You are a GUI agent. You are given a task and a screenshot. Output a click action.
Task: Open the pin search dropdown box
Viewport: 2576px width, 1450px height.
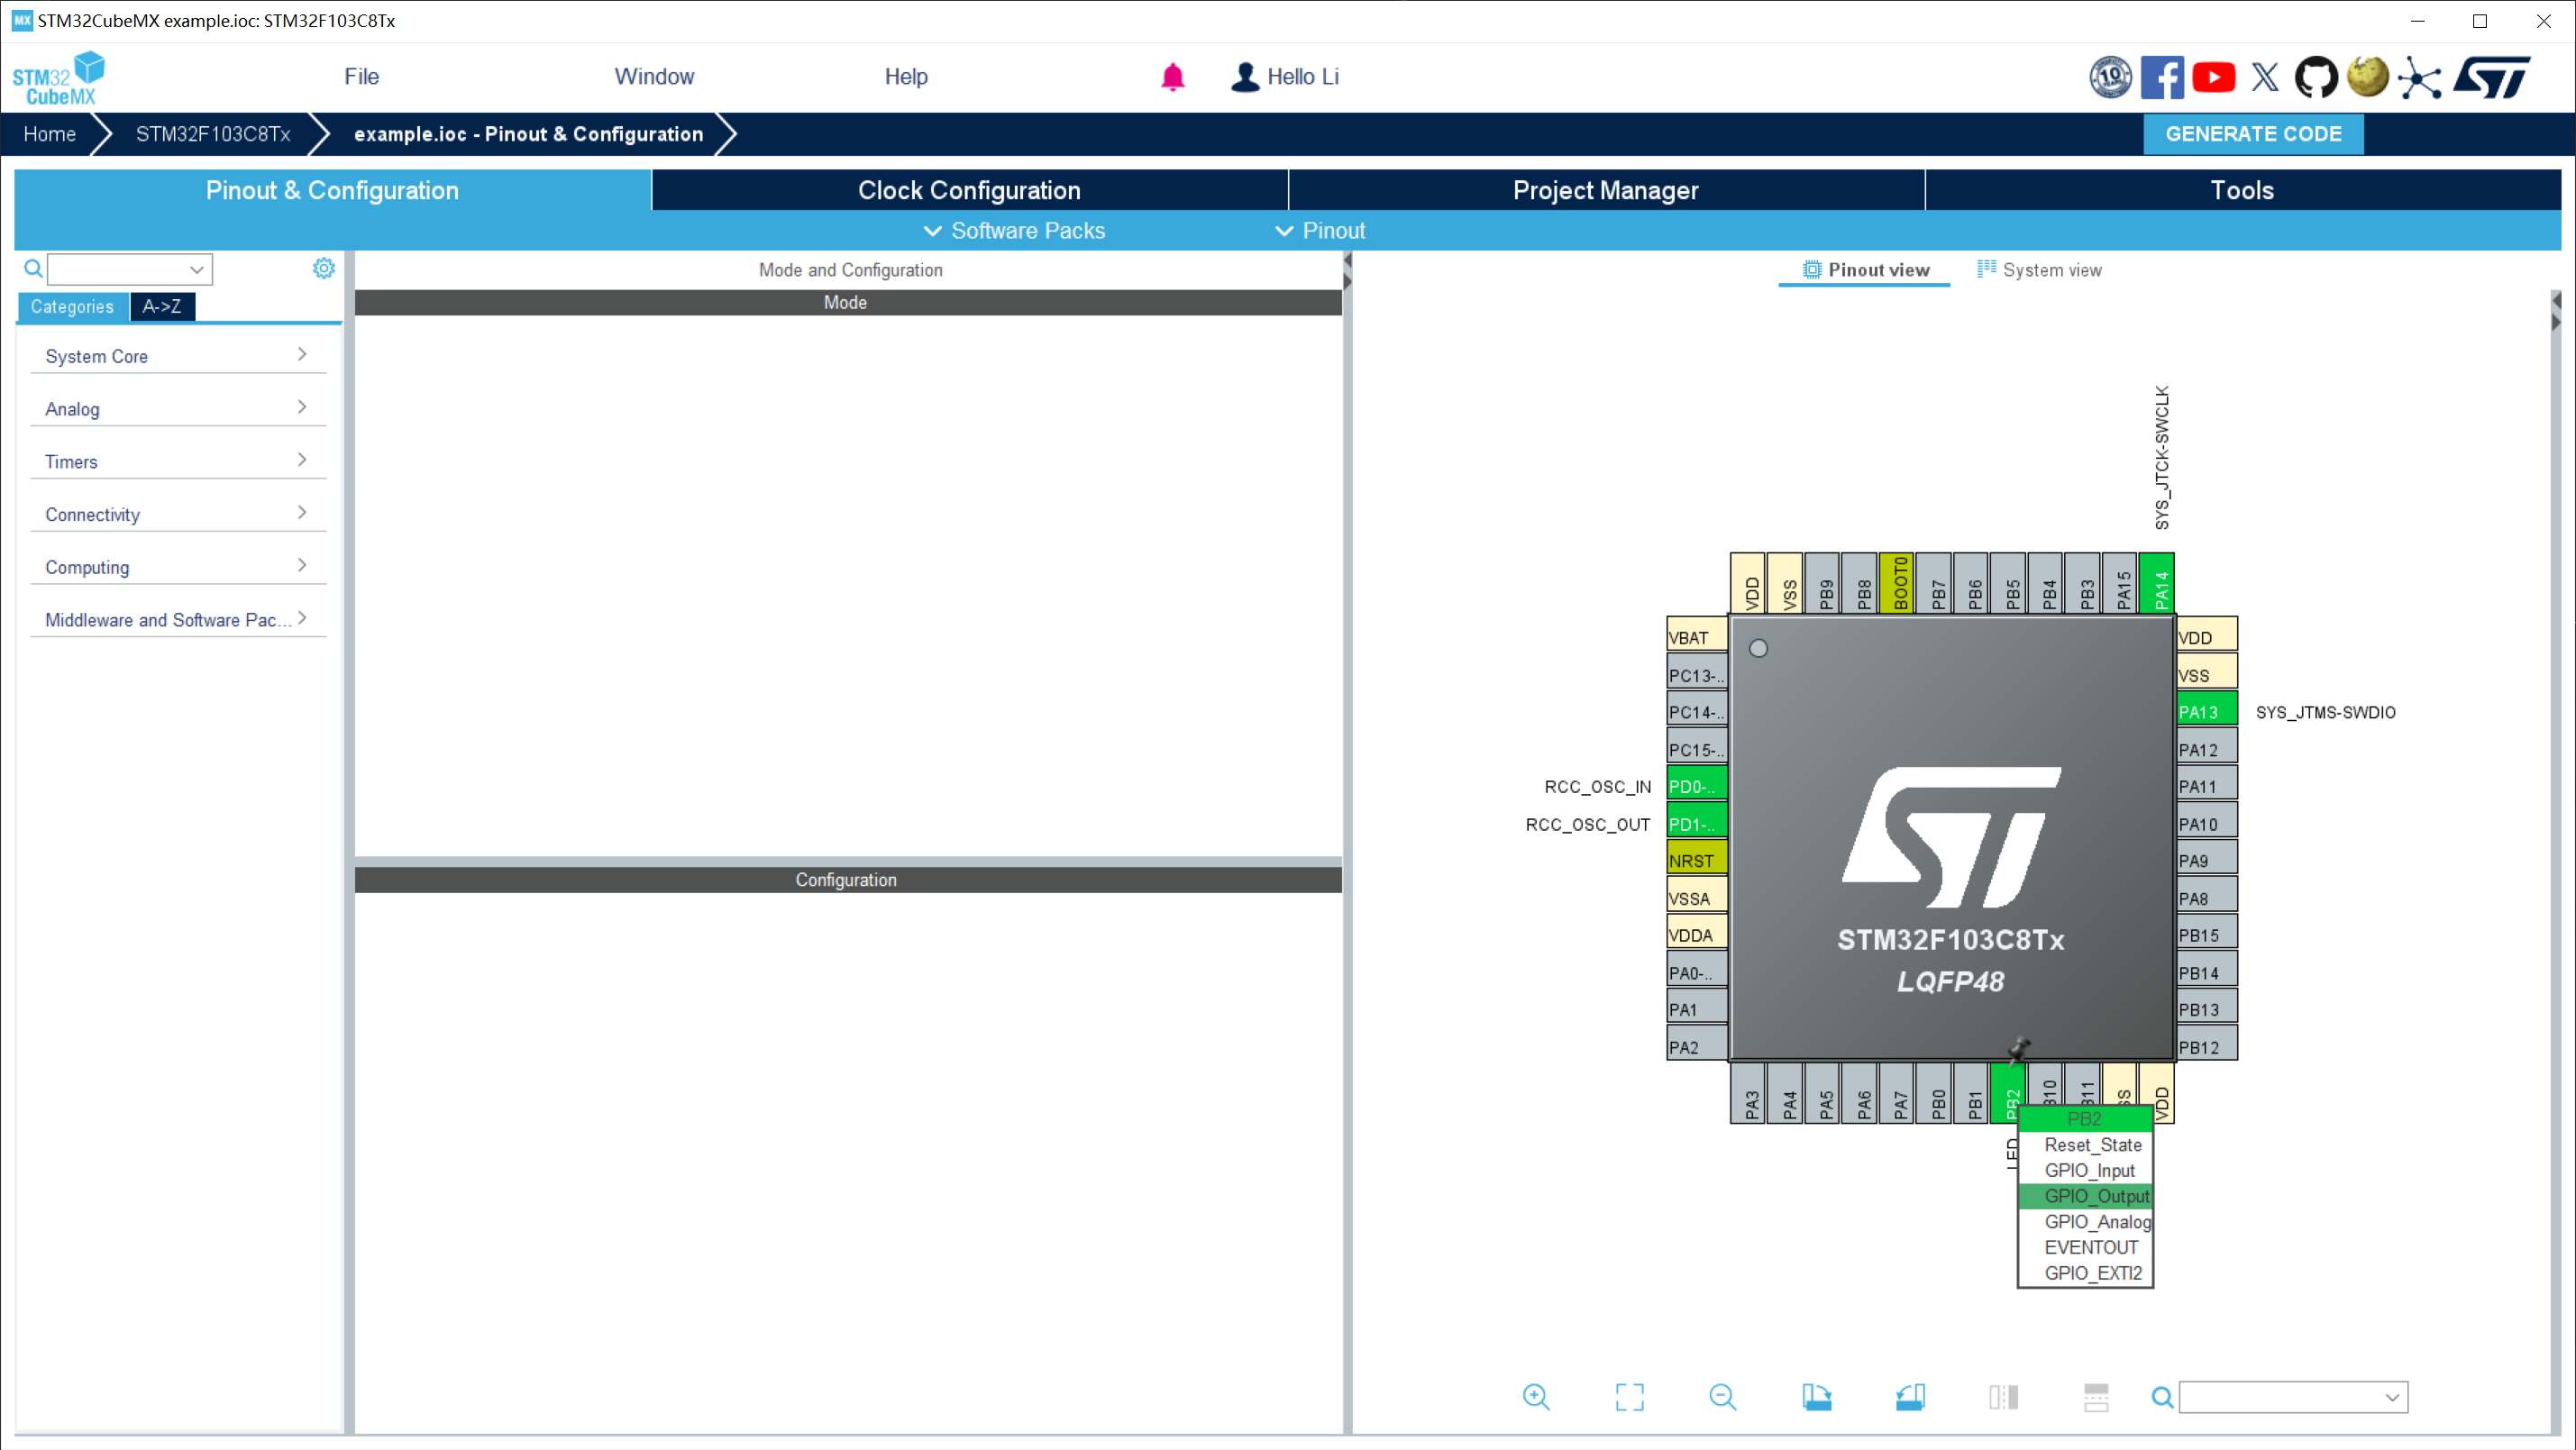pos(2293,1396)
